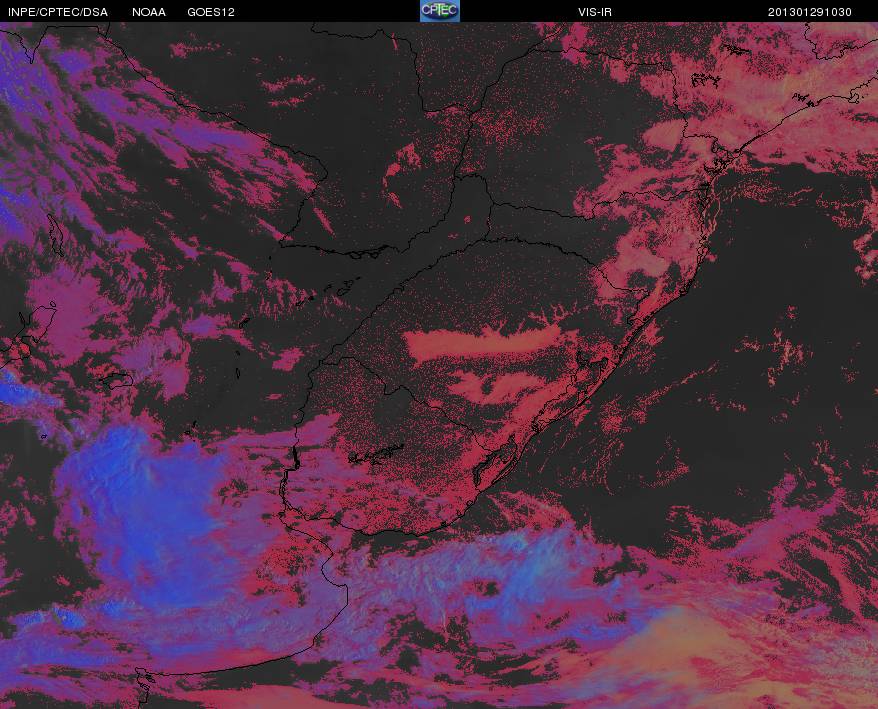
Task: Click the 201301291030 timestamp
Action: [810, 12]
